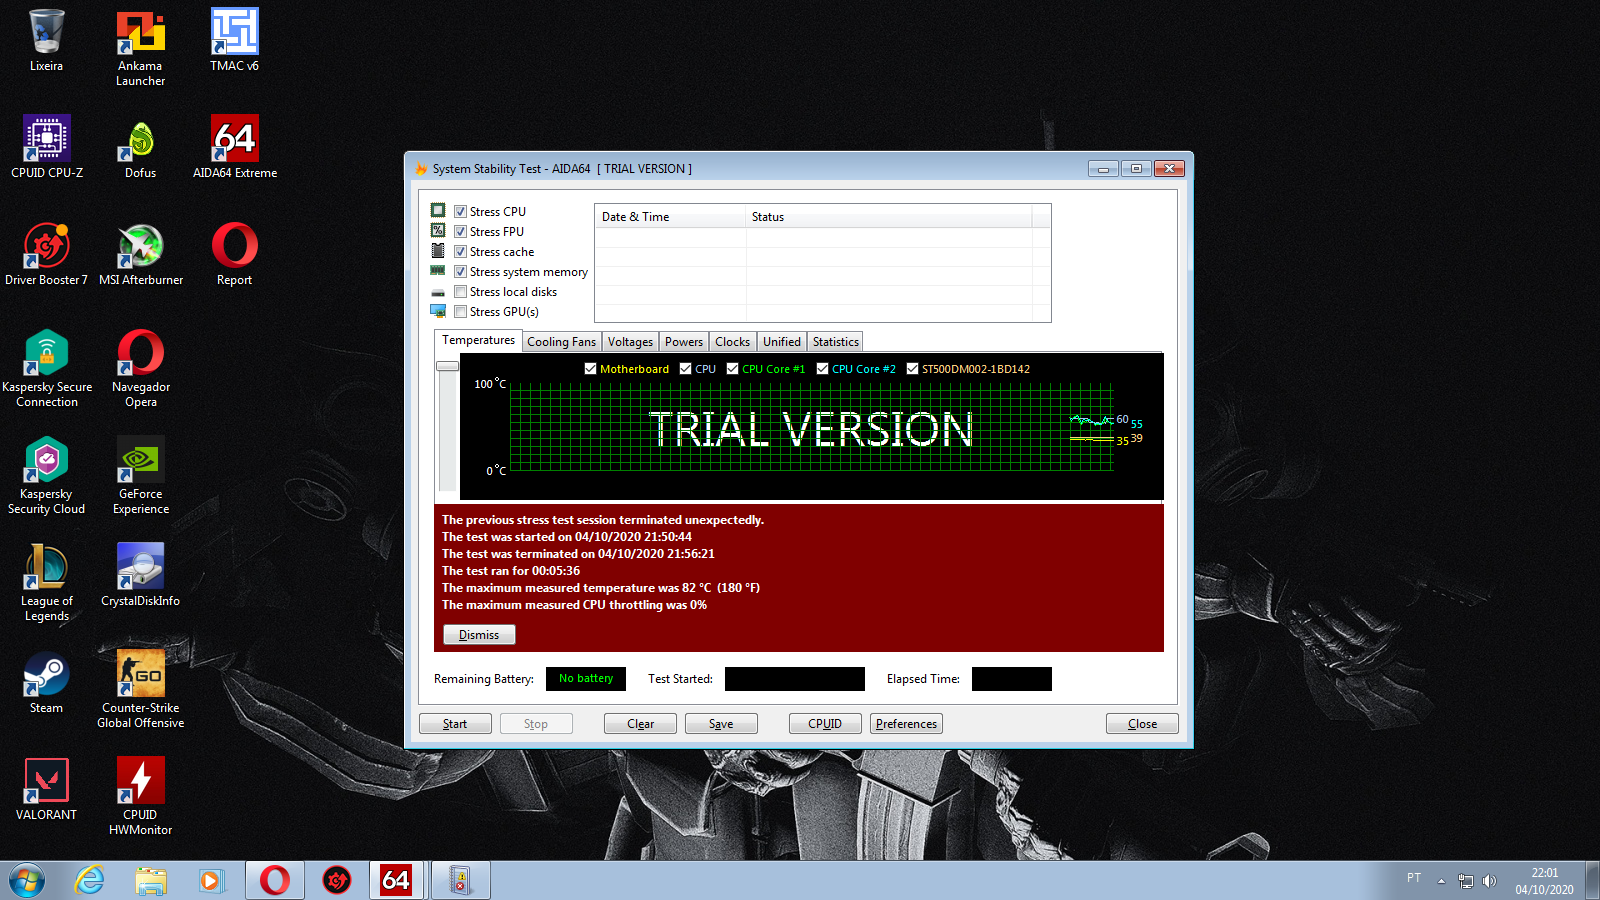This screenshot has height=900, width=1600.
Task: Launch Driver Booster 7 from the desktop
Action: point(46,254)
